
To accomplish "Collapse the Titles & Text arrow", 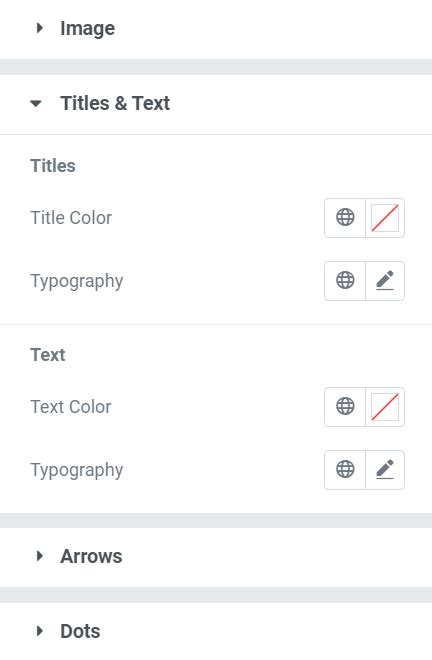I will pos(36,103).
